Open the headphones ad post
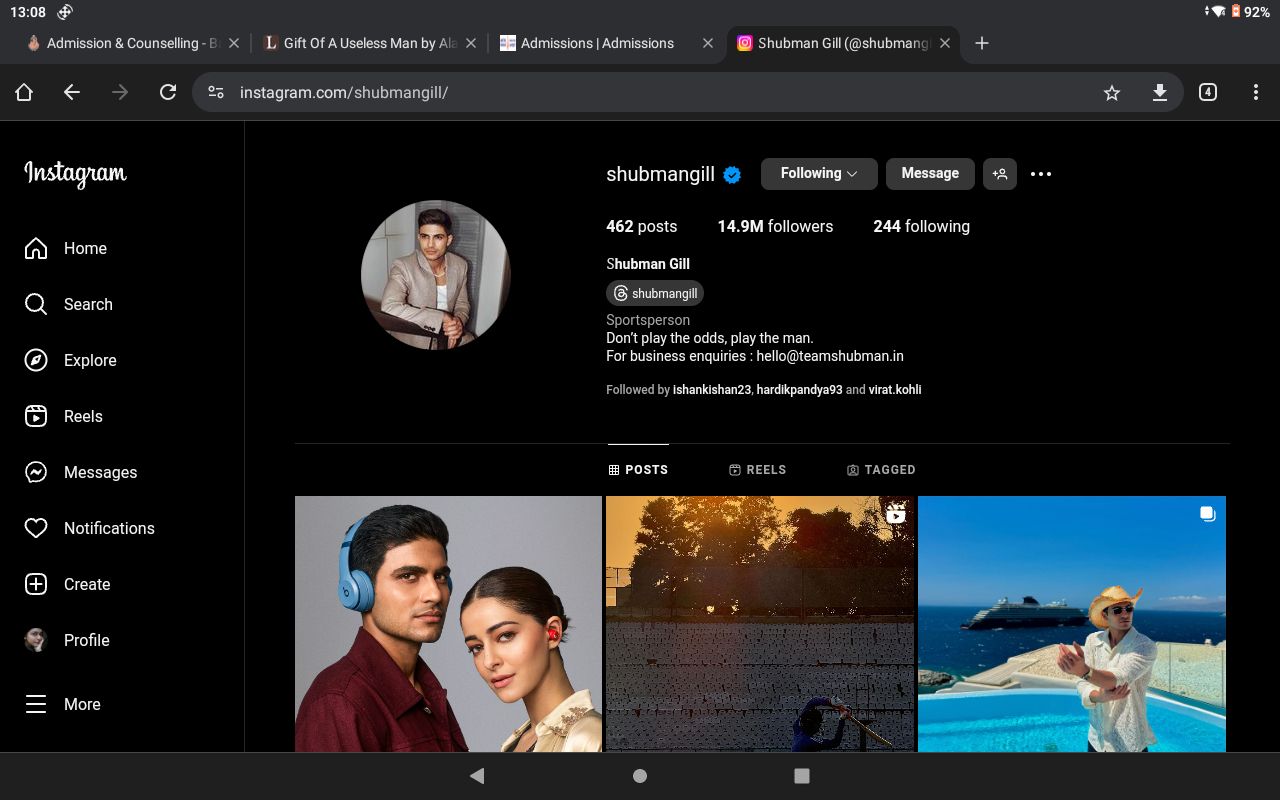The image size is (1280, 800). pos(448,624)
